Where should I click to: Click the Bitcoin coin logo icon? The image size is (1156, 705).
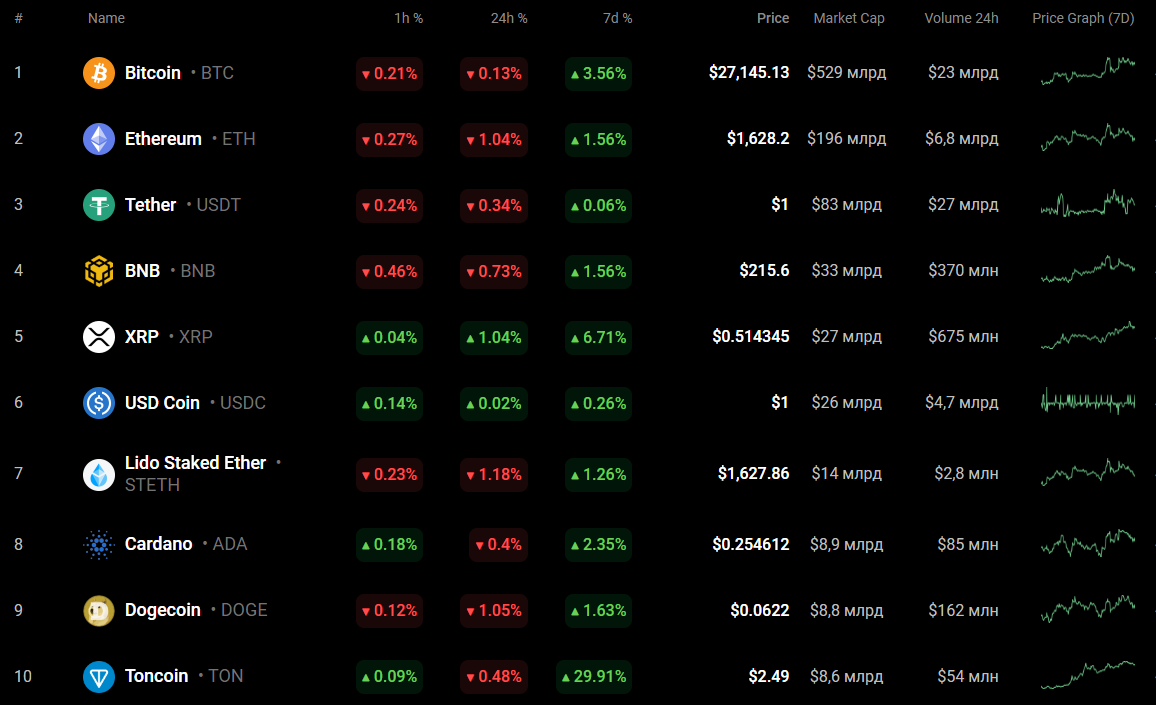[99, 73]
